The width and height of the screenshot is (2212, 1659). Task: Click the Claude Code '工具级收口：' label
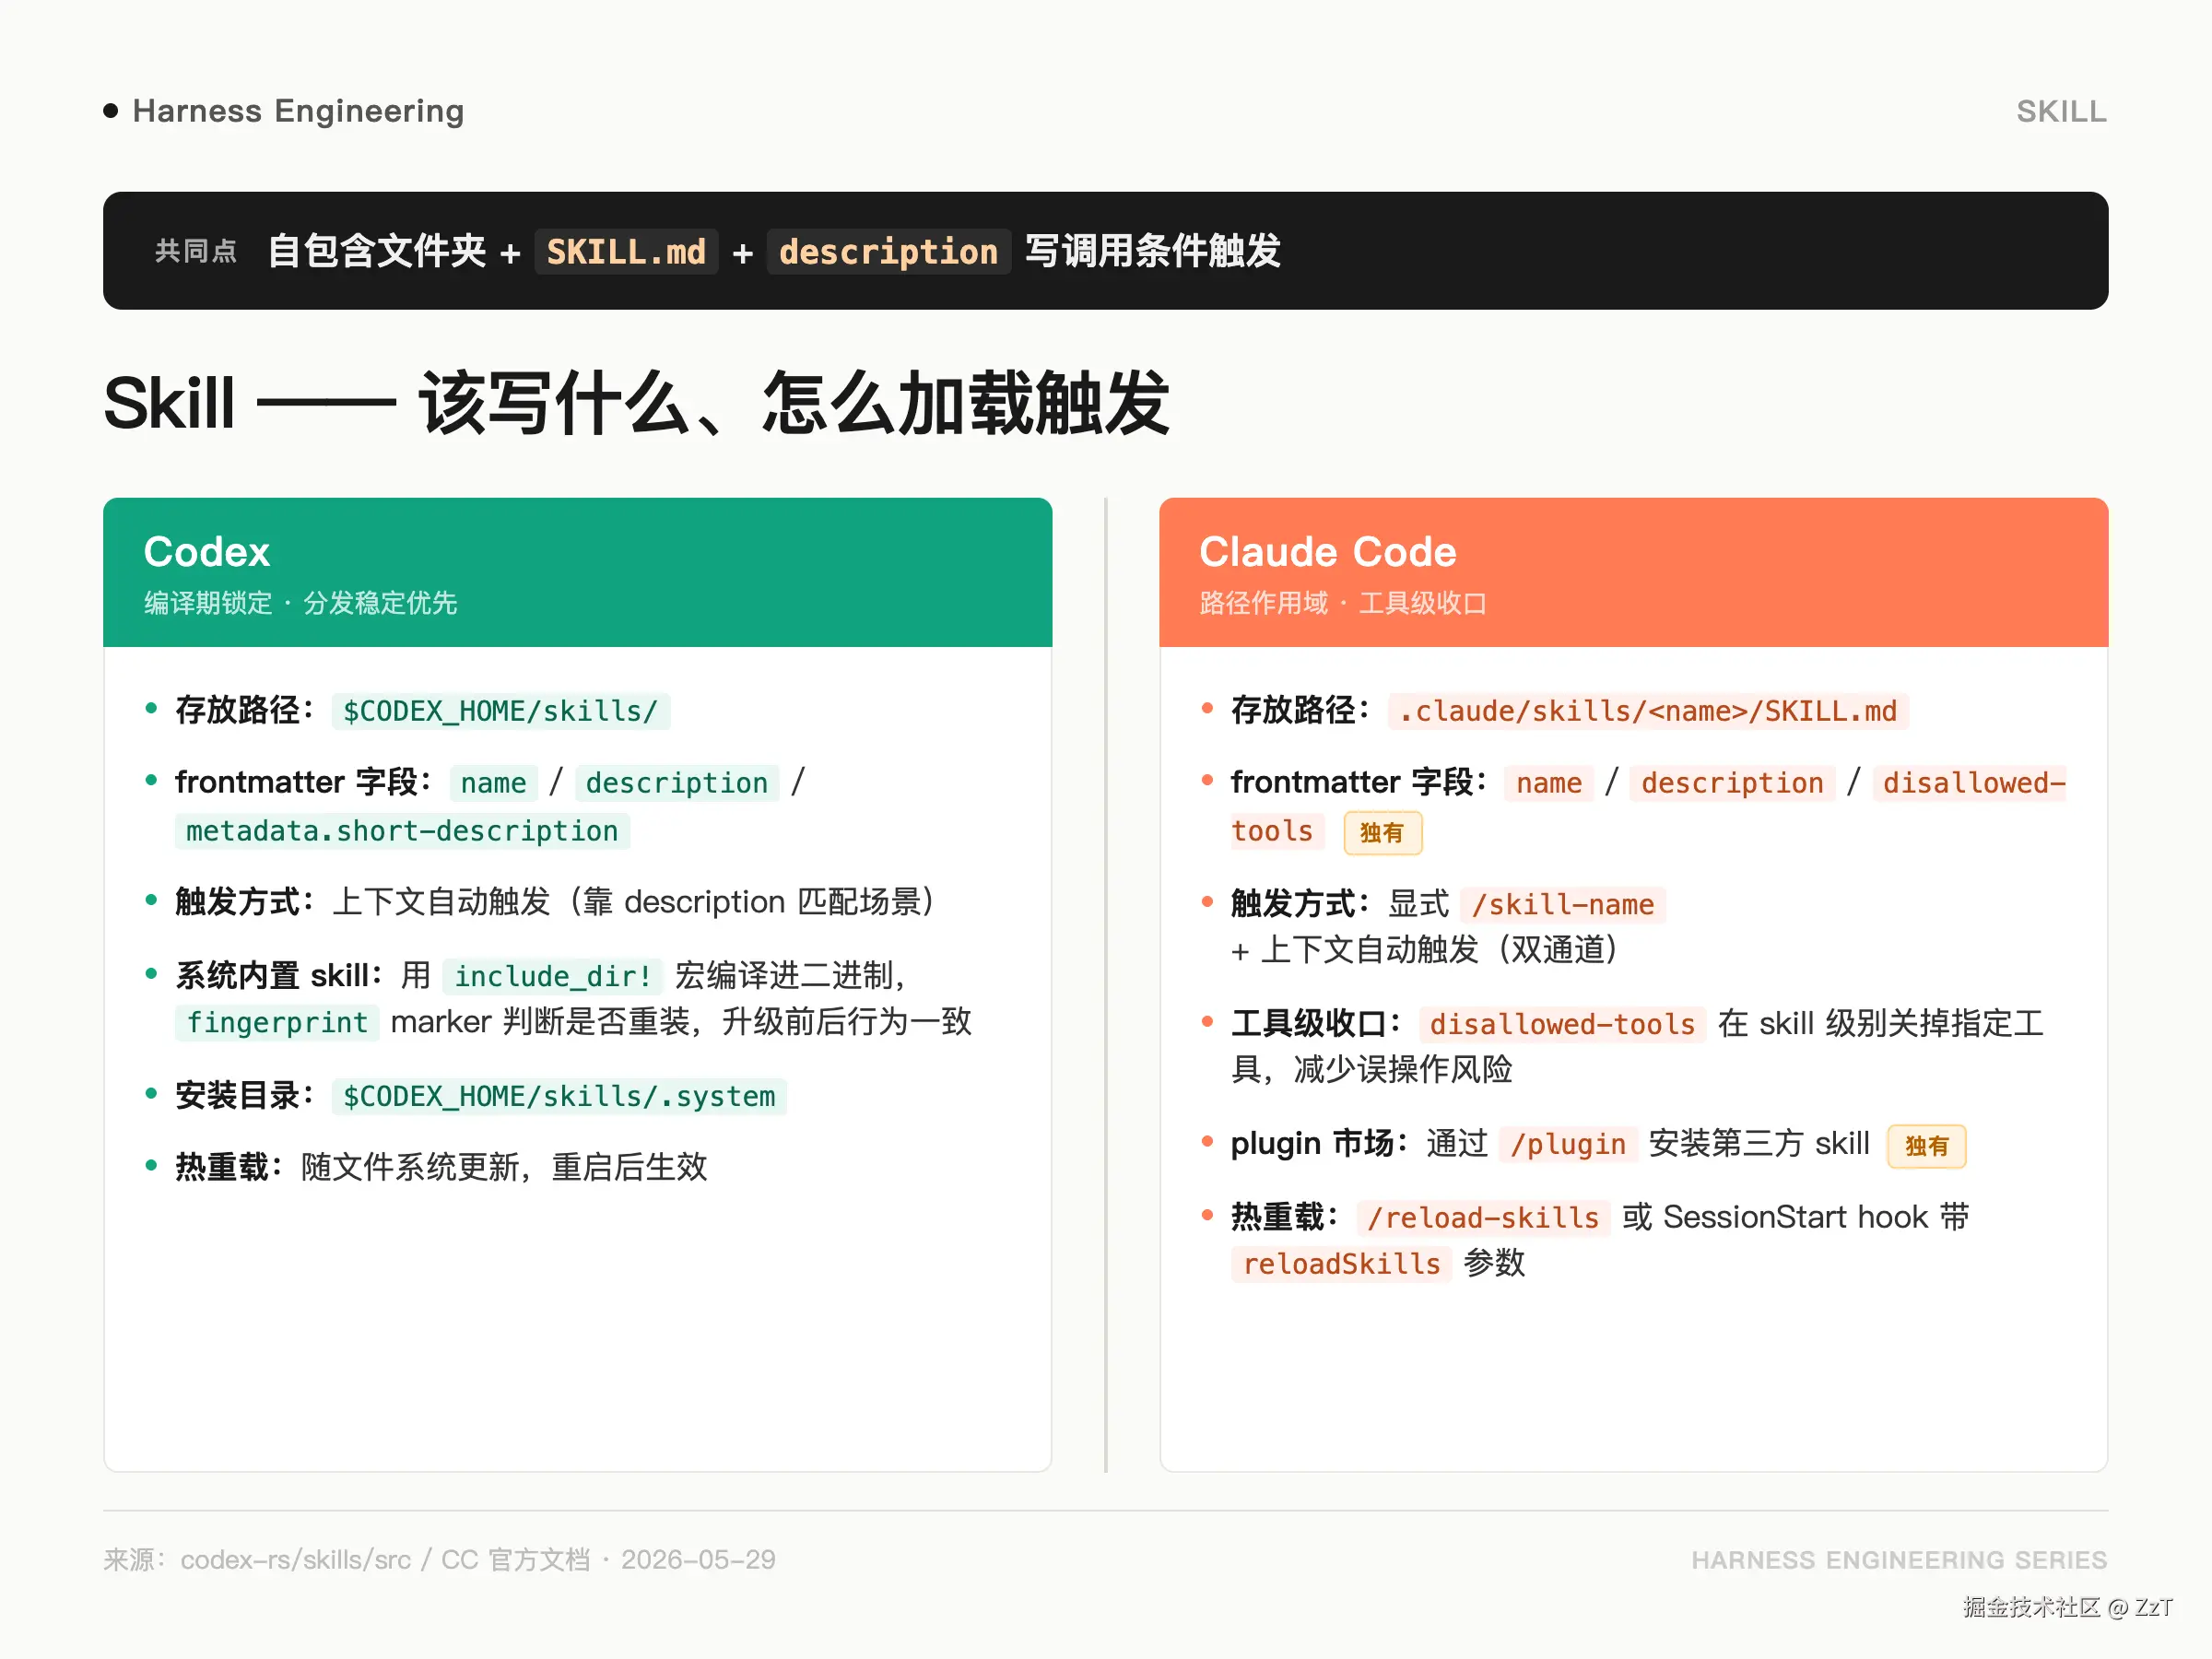tap(1318, 1023)
